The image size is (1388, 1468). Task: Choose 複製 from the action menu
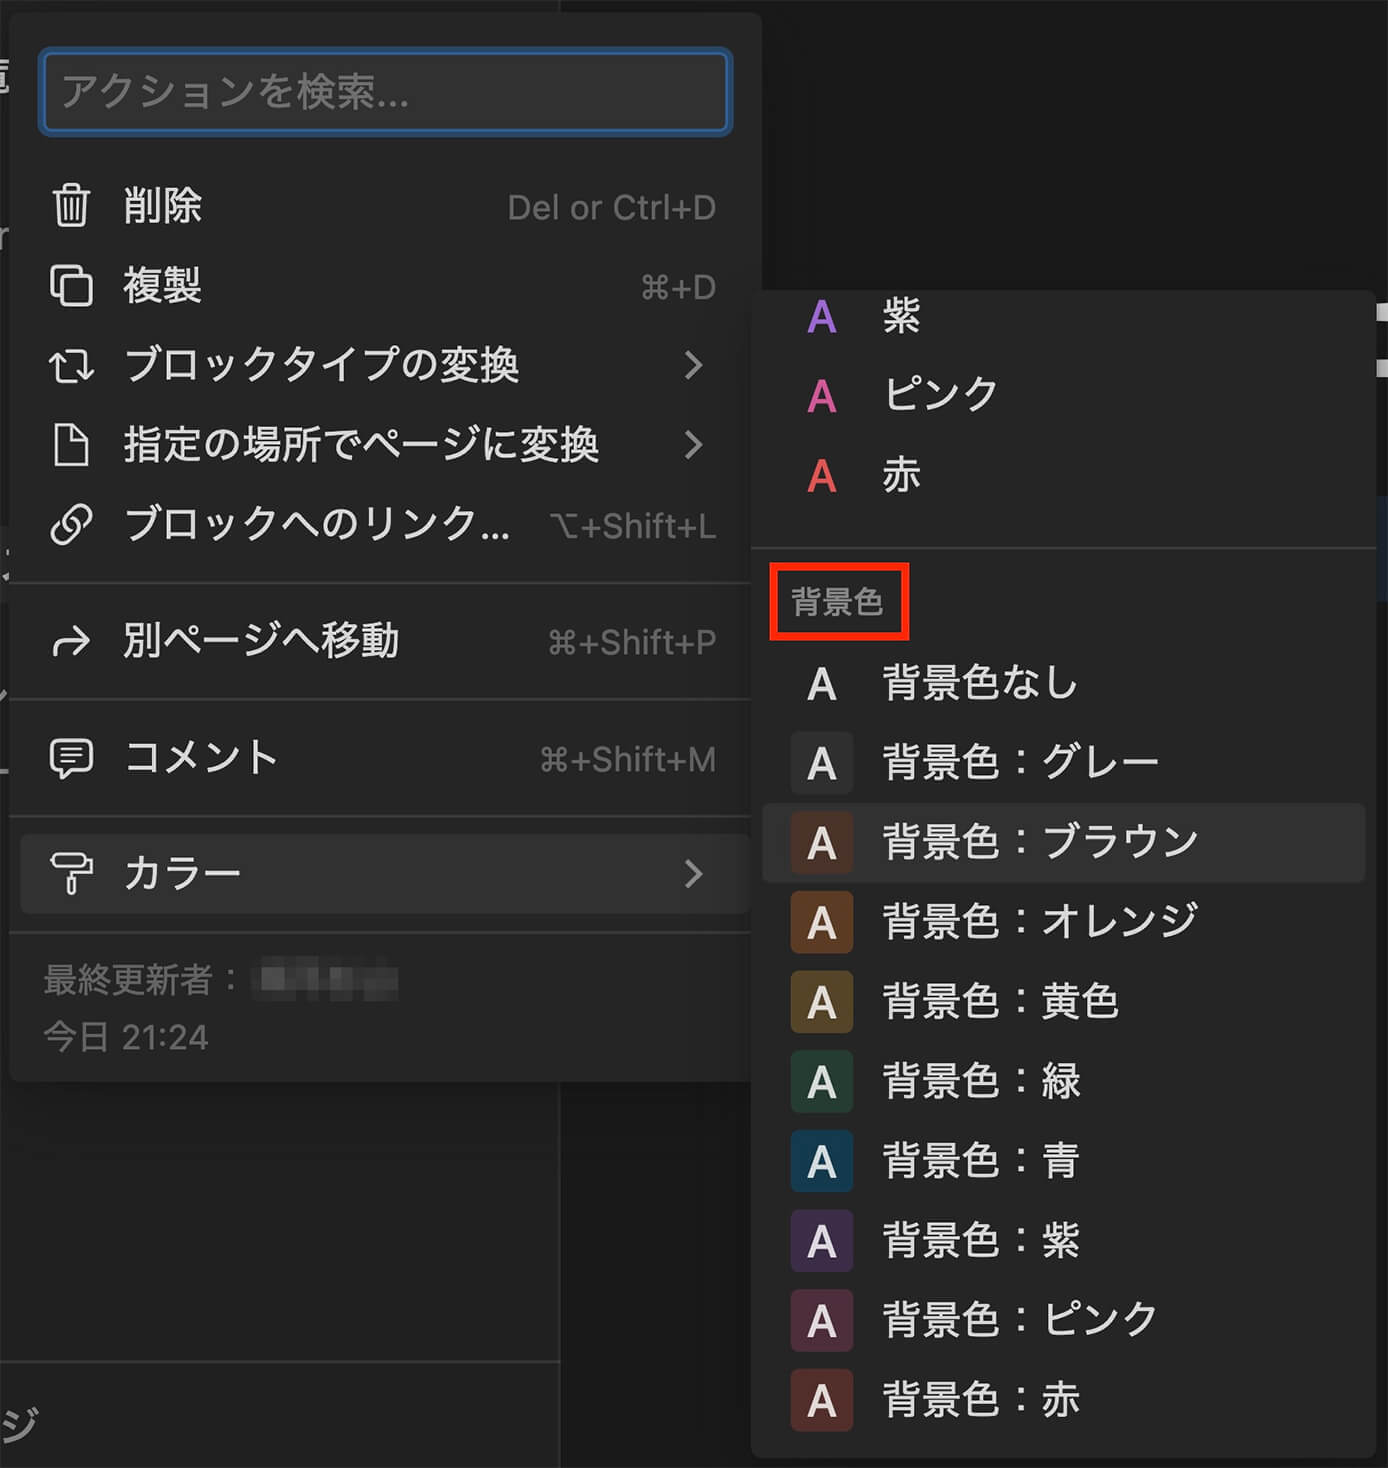[382, 286]
